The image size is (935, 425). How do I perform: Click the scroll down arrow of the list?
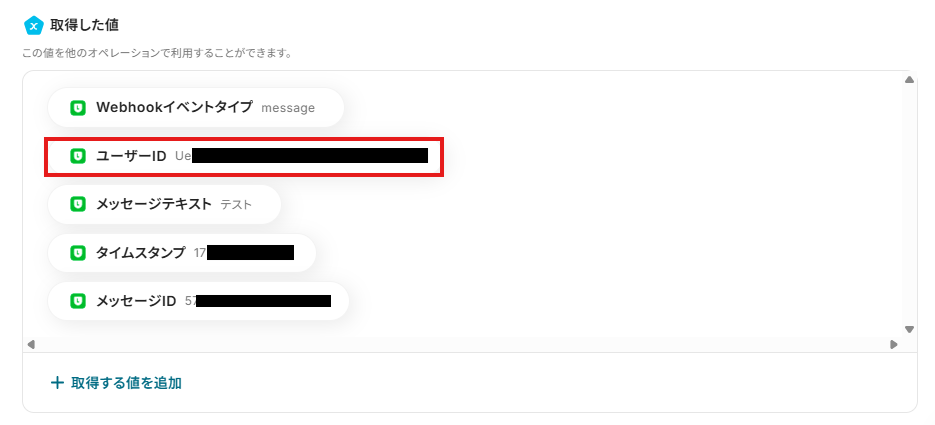click(909, 329)
